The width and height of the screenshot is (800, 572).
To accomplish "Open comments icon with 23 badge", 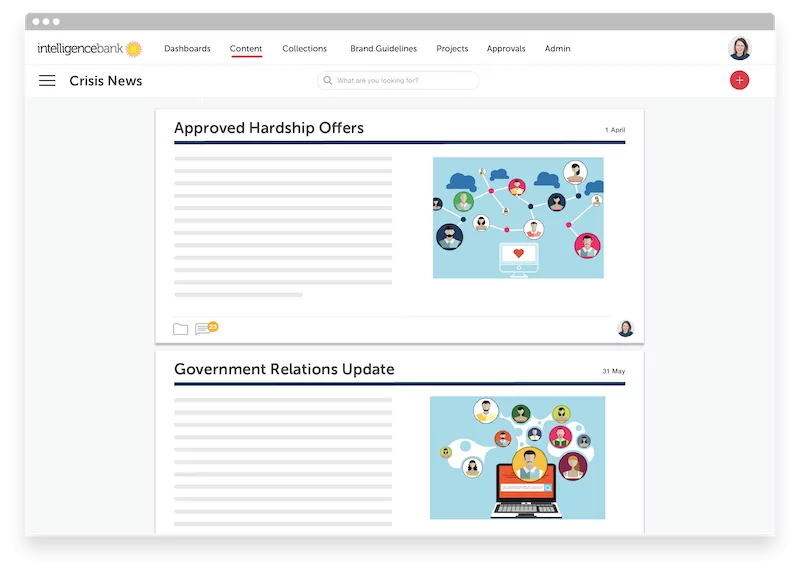I will click(x=206, y=328).
